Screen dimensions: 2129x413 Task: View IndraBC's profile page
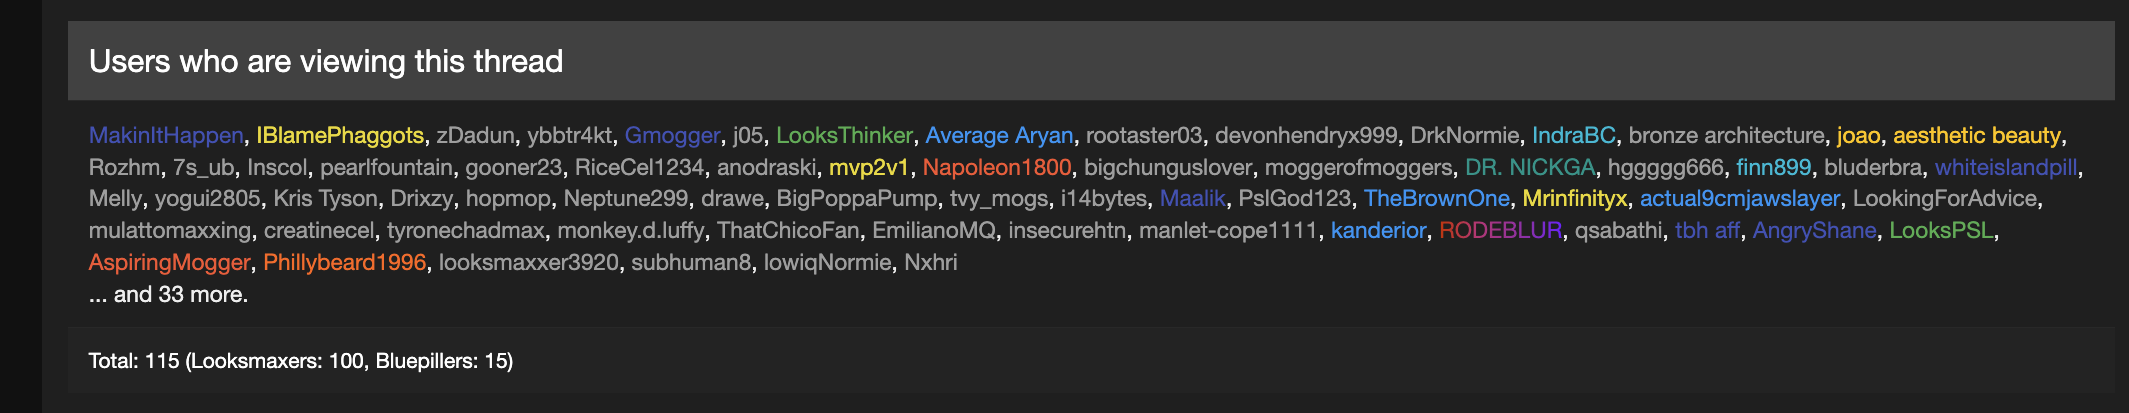(1573, 135)
